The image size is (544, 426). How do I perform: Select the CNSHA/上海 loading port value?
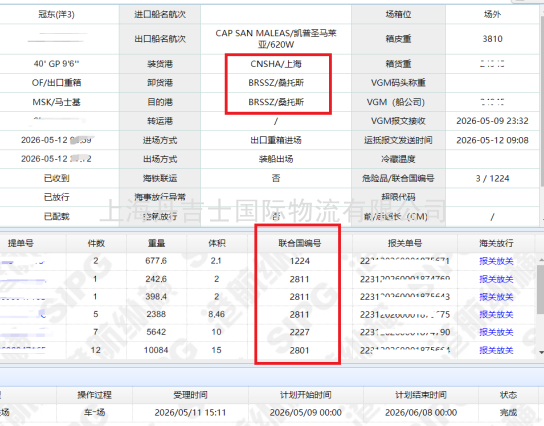(276, 64)
